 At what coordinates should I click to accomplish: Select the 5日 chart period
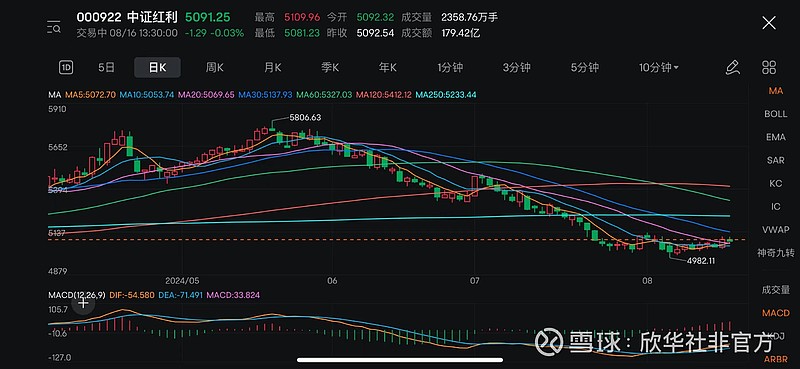pos(106,67)
